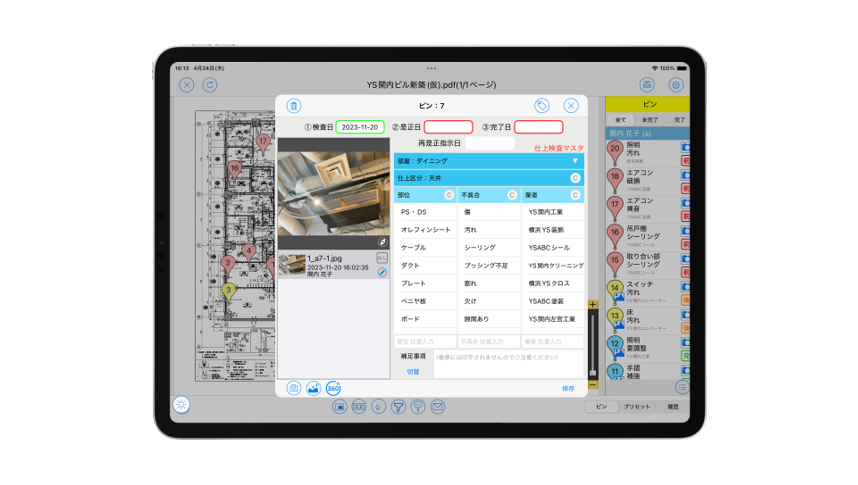
Task: Close the PDF with the X icon
Action: [x=187, y=85]
